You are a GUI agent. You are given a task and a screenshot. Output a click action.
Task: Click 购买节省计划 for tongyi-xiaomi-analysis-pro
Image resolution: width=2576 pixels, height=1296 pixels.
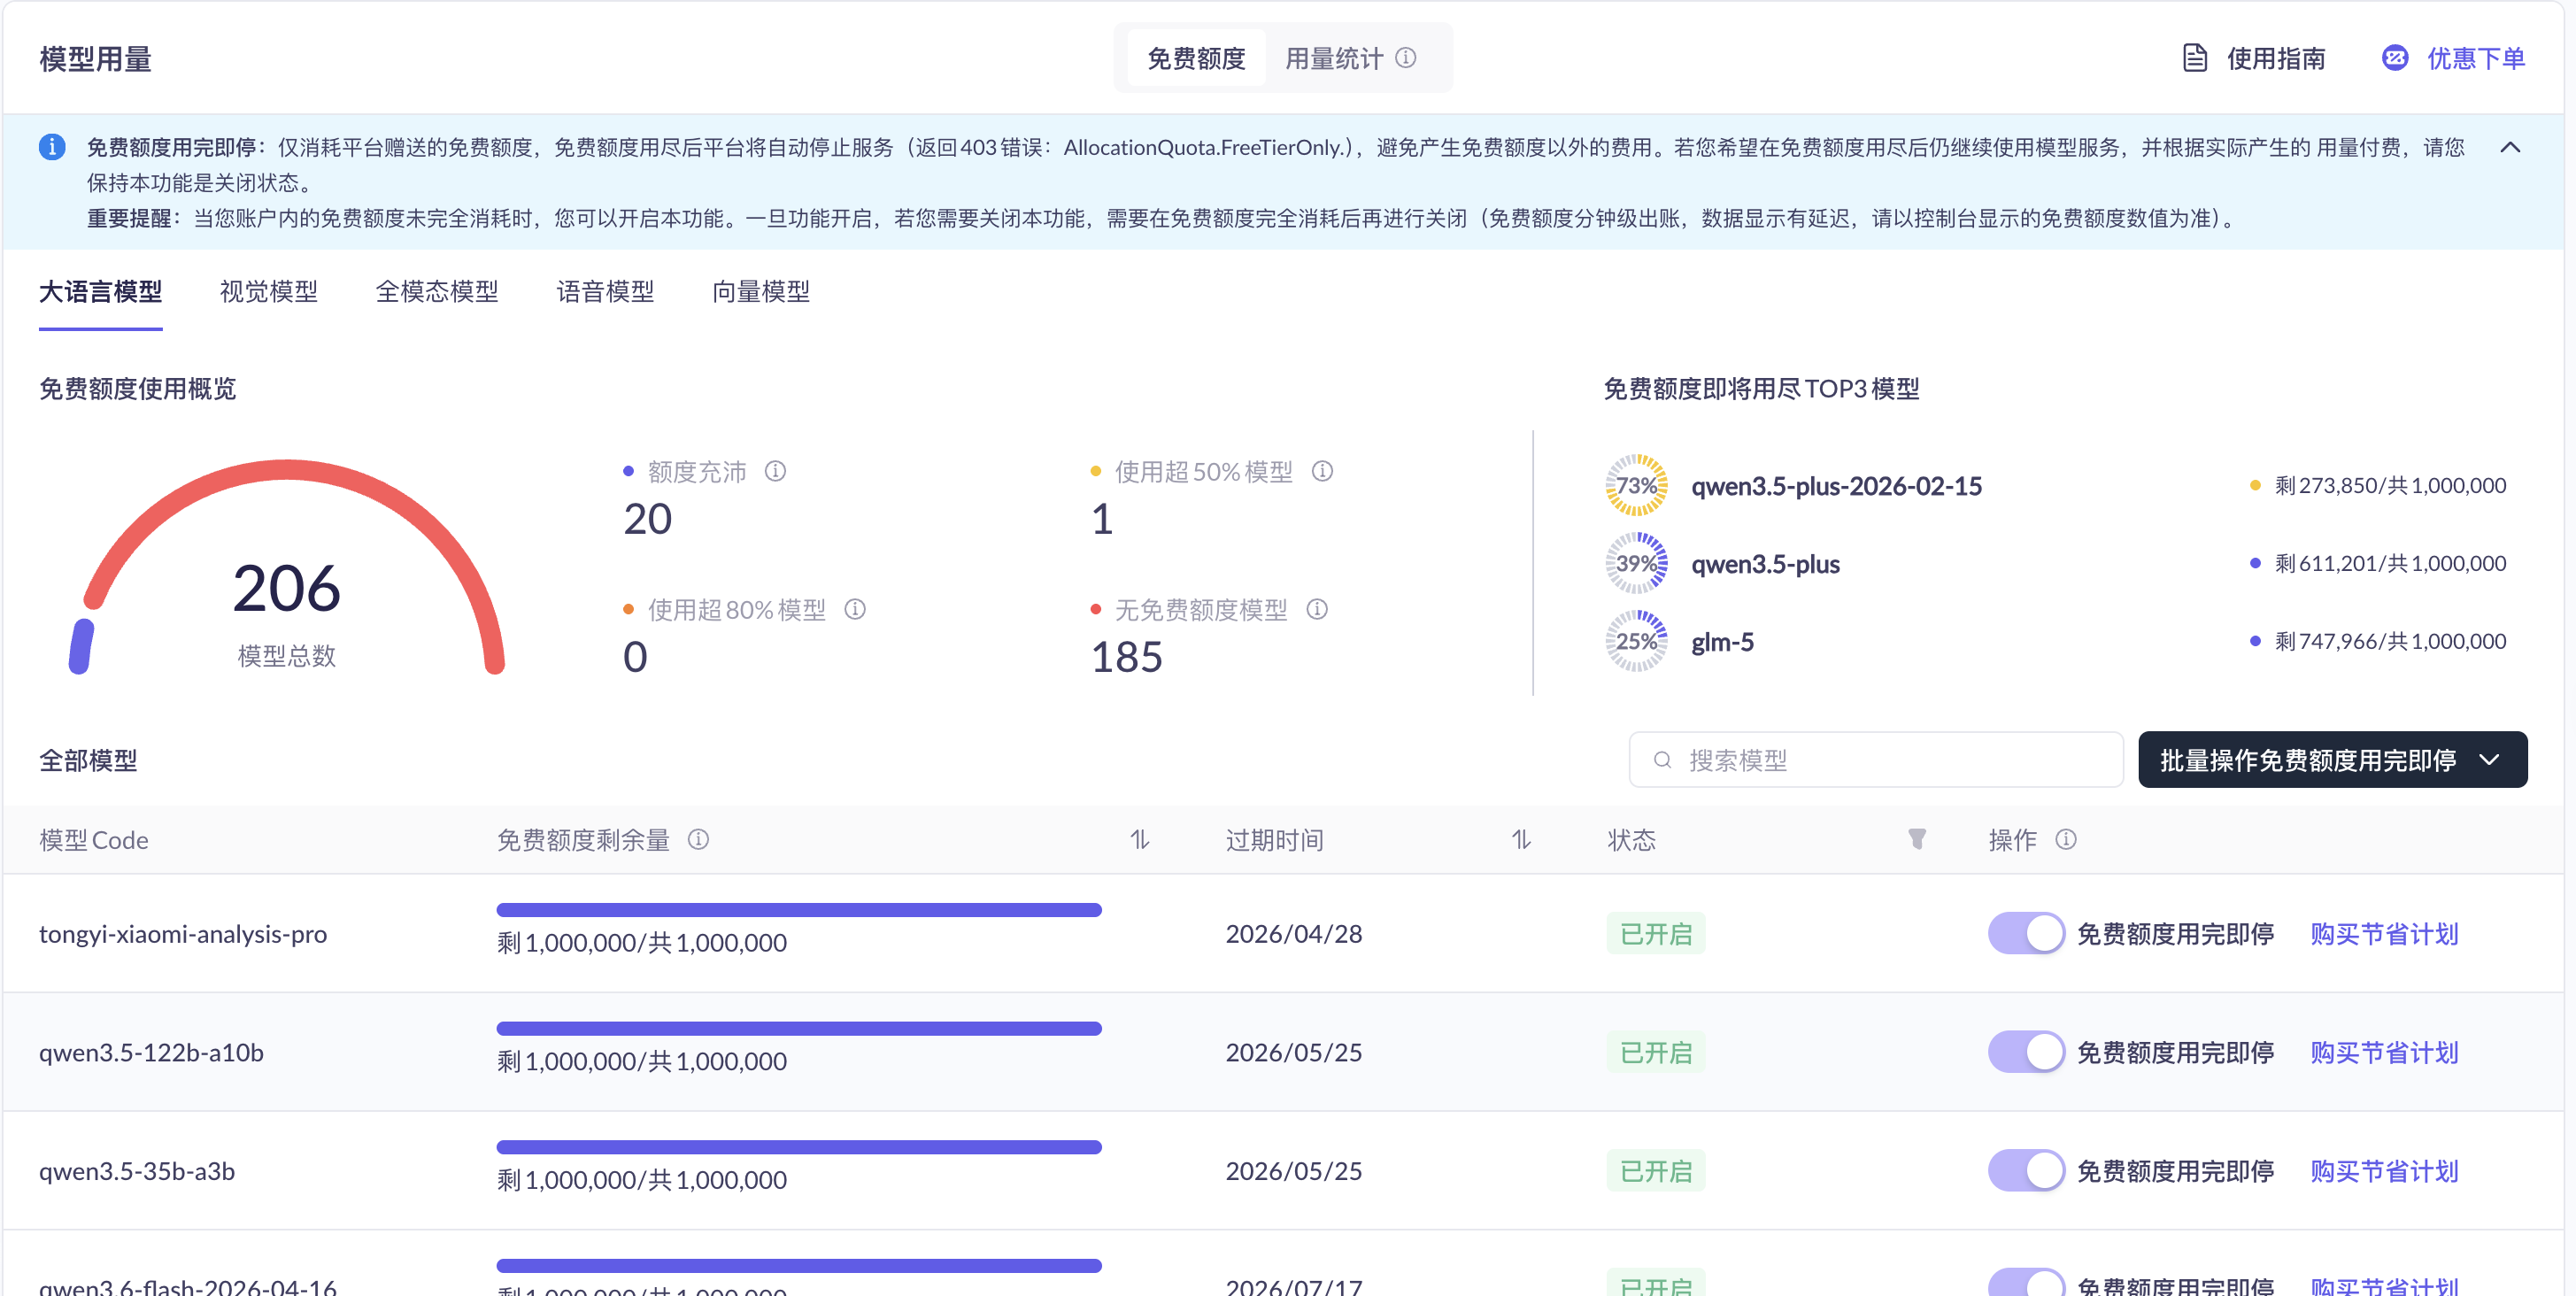tap(2384, 933)
